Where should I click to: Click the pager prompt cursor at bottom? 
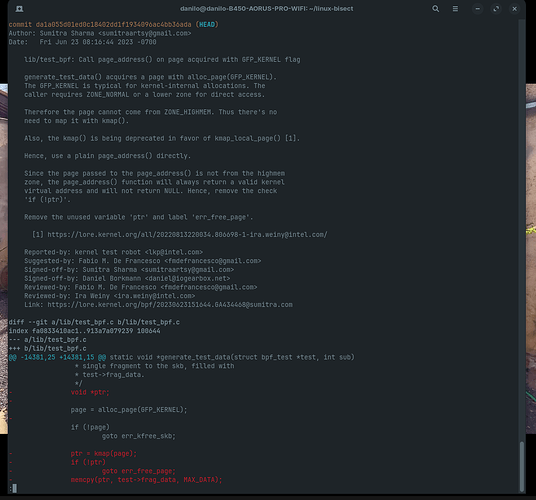point(14,488)
